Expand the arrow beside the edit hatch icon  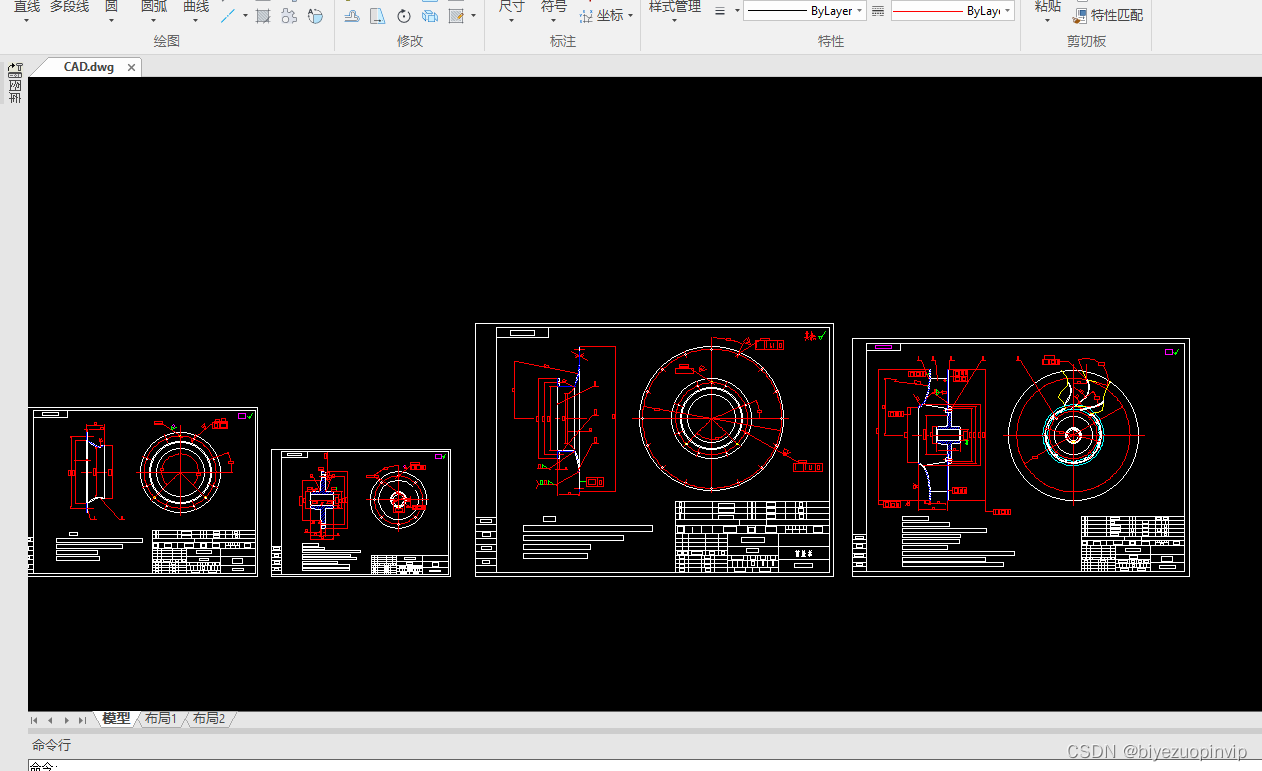[x=473, y=16]
